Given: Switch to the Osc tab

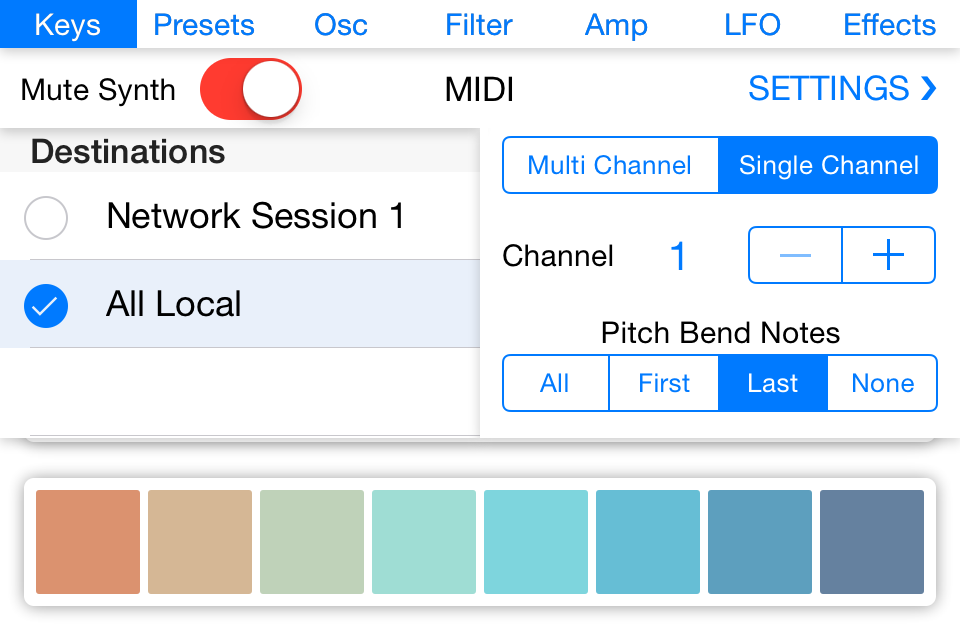Looking at the screenshot, I should click(341, 24).
